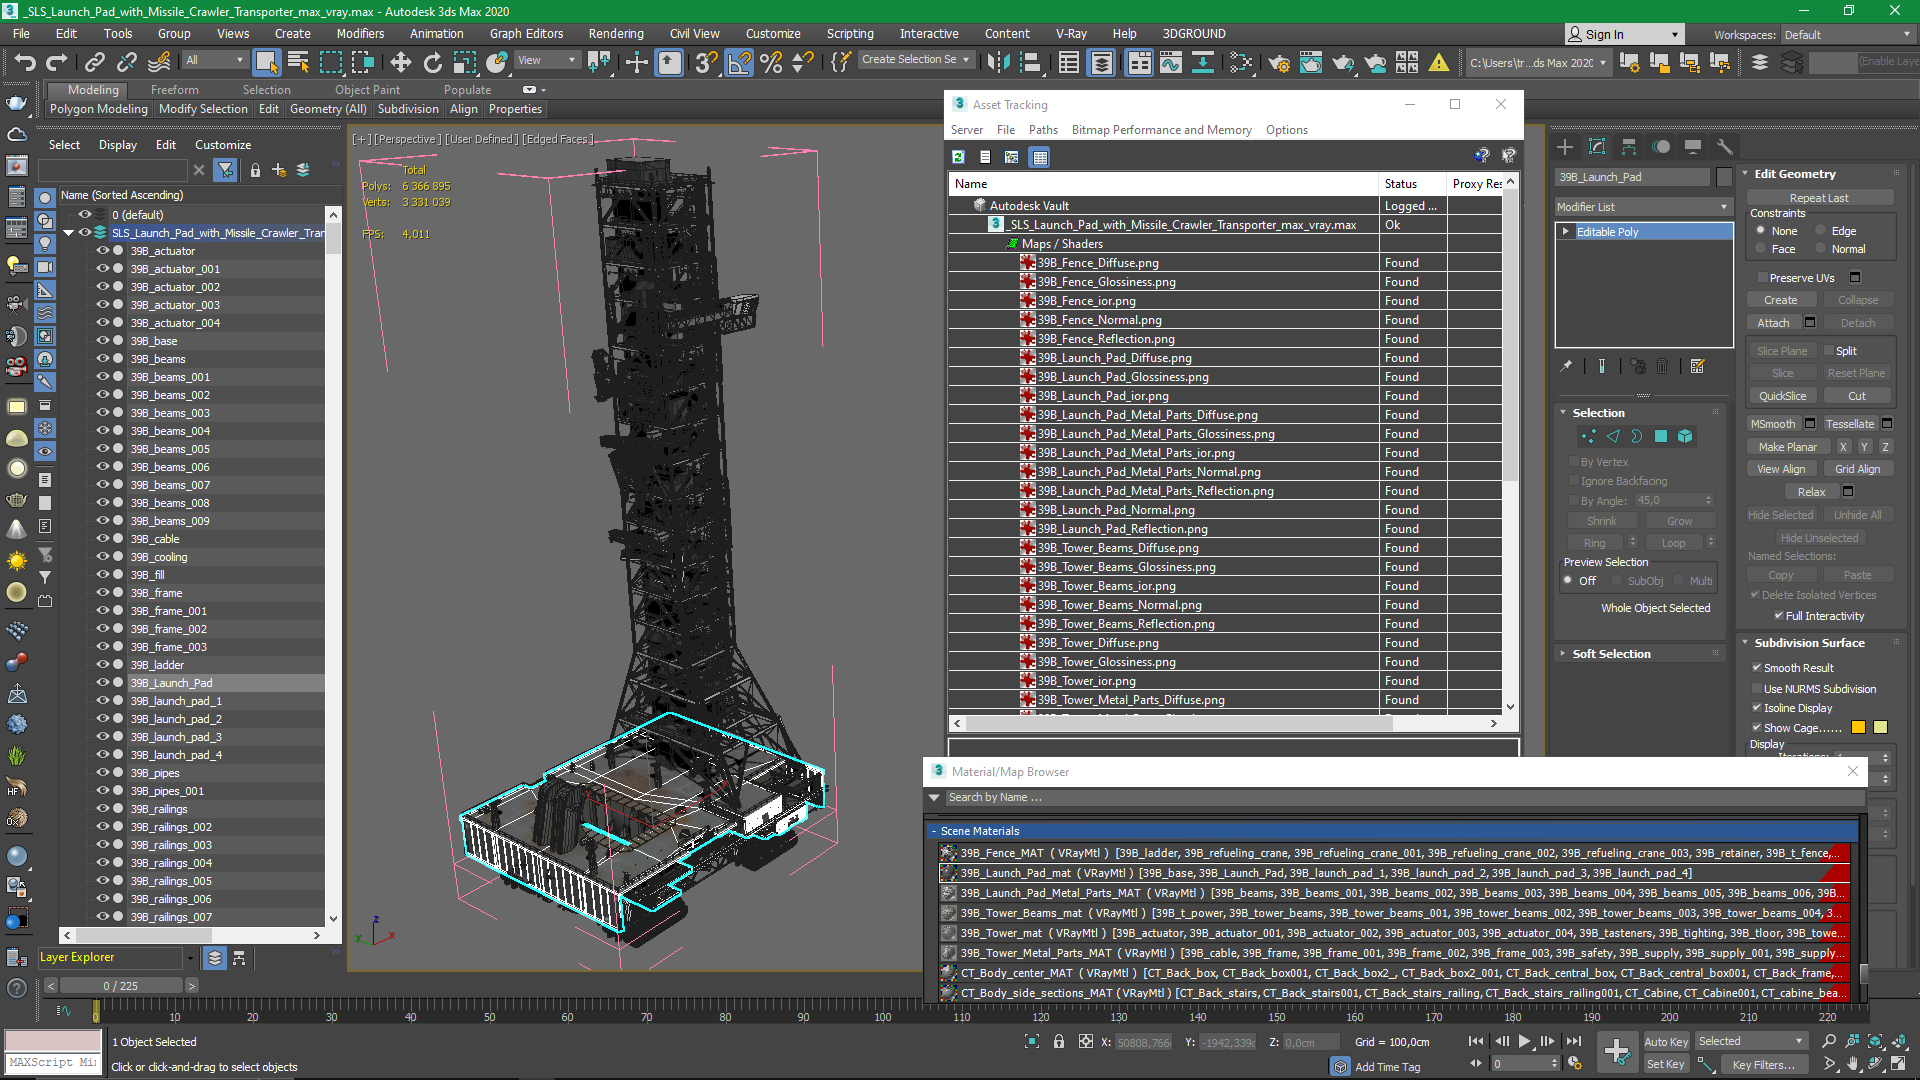Select the Face constraint radio button
Screen dimensions: 1920x1080
point(1761,249)
